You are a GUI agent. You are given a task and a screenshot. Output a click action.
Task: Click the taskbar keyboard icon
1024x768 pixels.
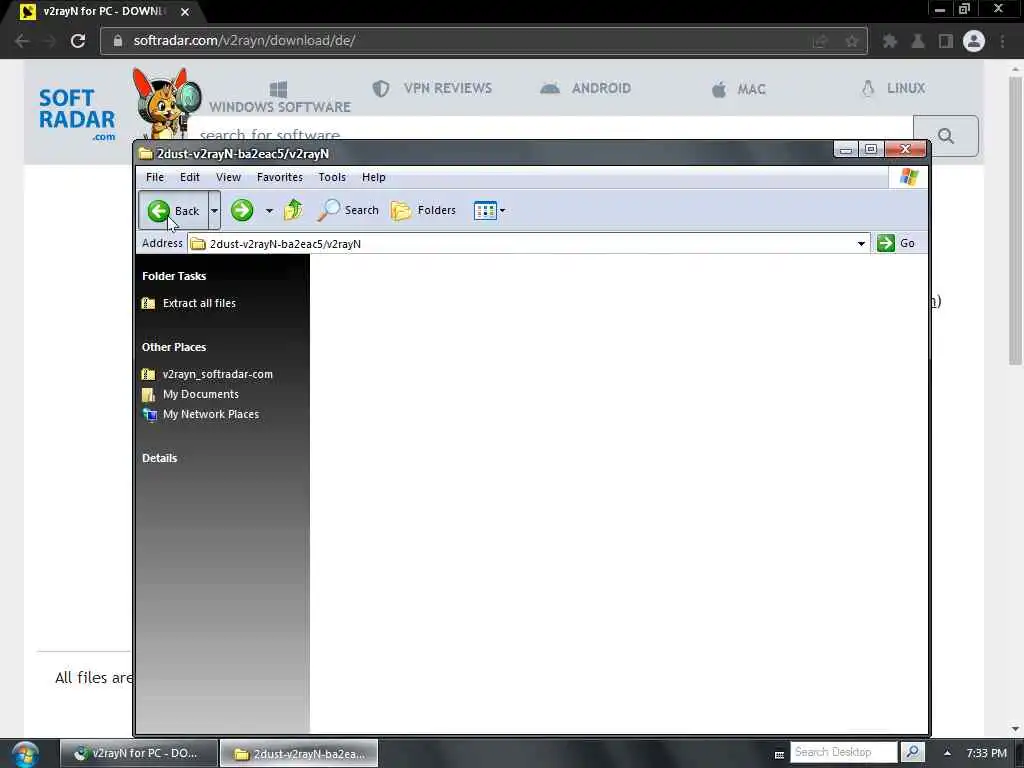point(779,755)
